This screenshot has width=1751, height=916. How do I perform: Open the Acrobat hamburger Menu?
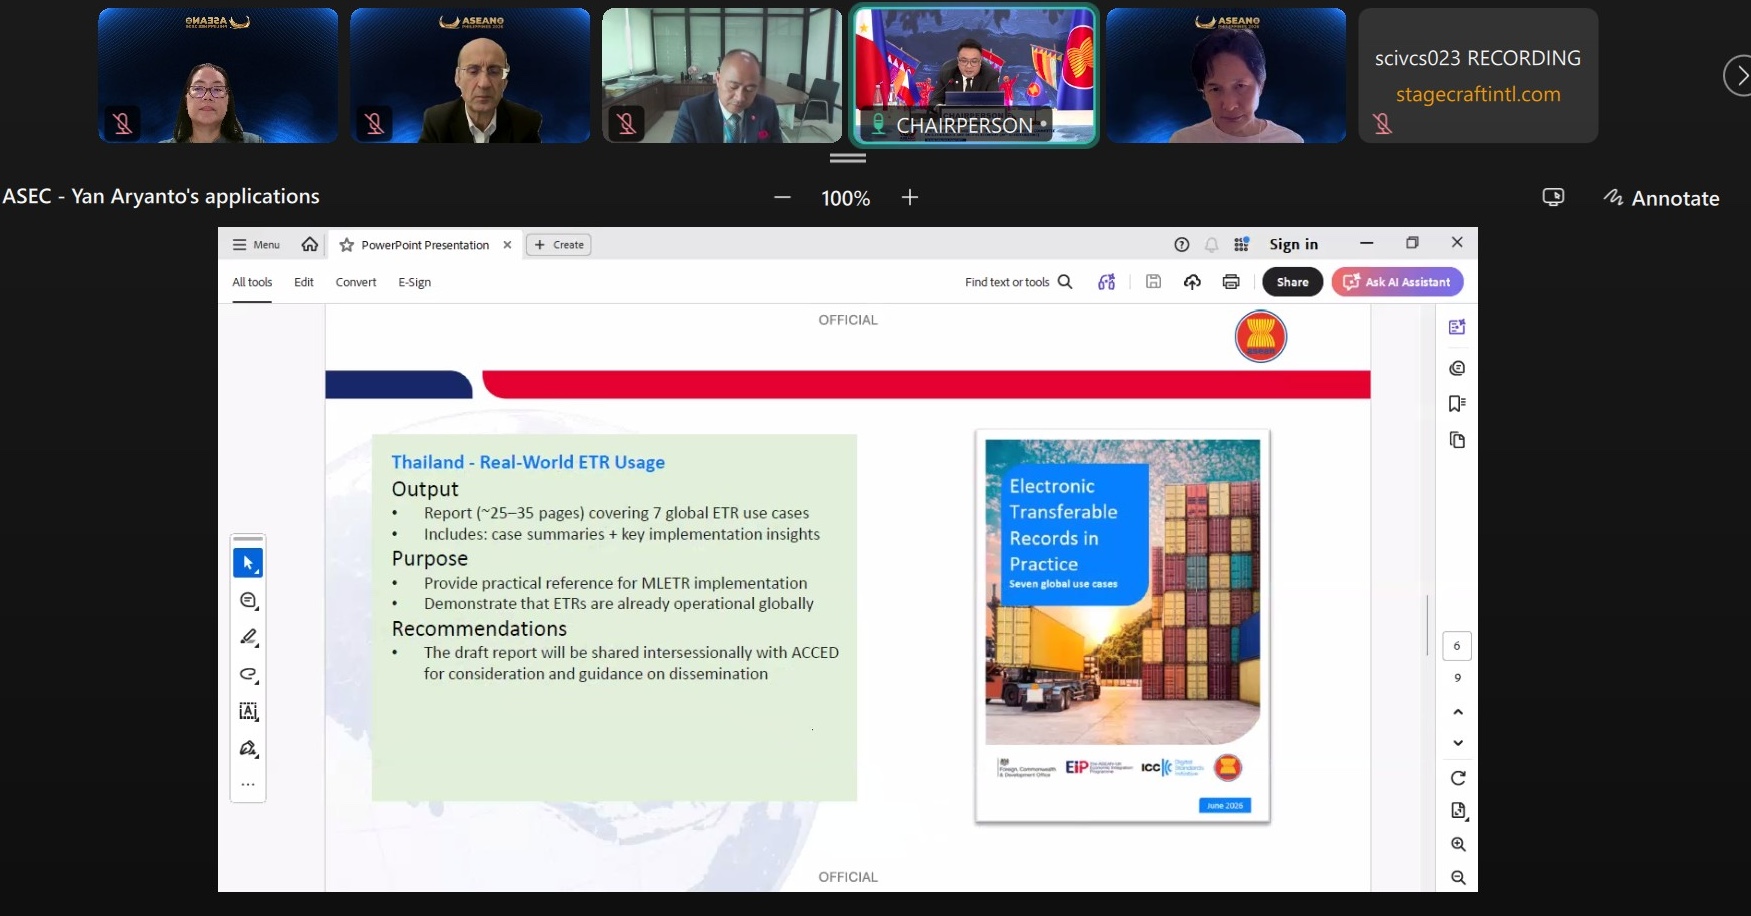click(256, 245)
